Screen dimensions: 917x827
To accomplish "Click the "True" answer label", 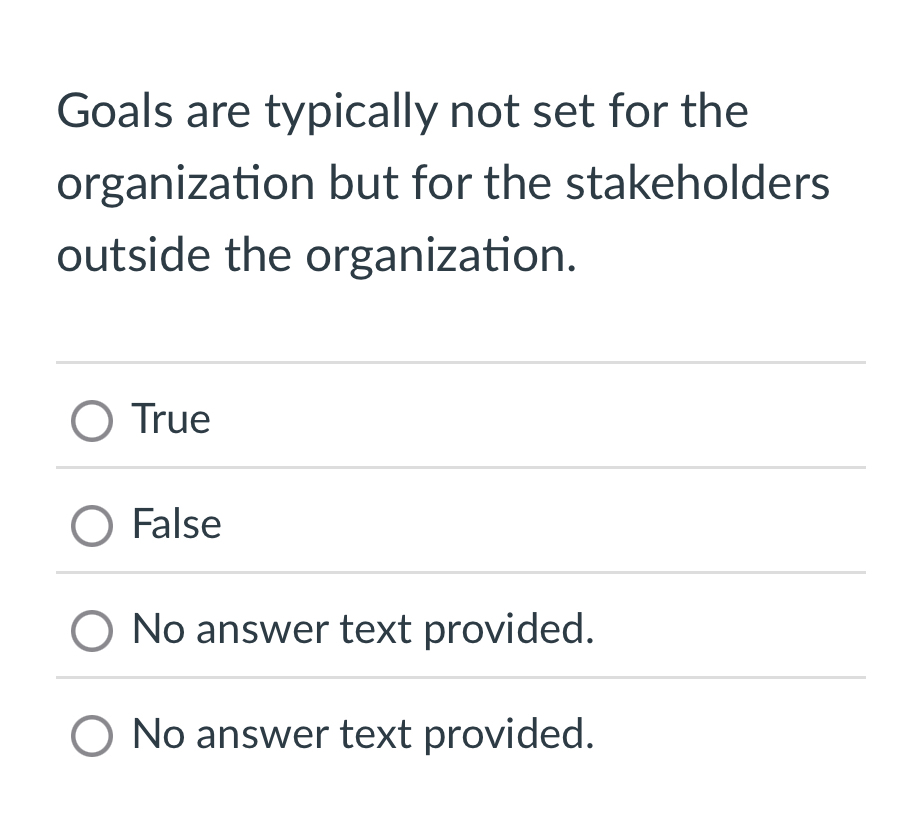I will click(171, 419).
